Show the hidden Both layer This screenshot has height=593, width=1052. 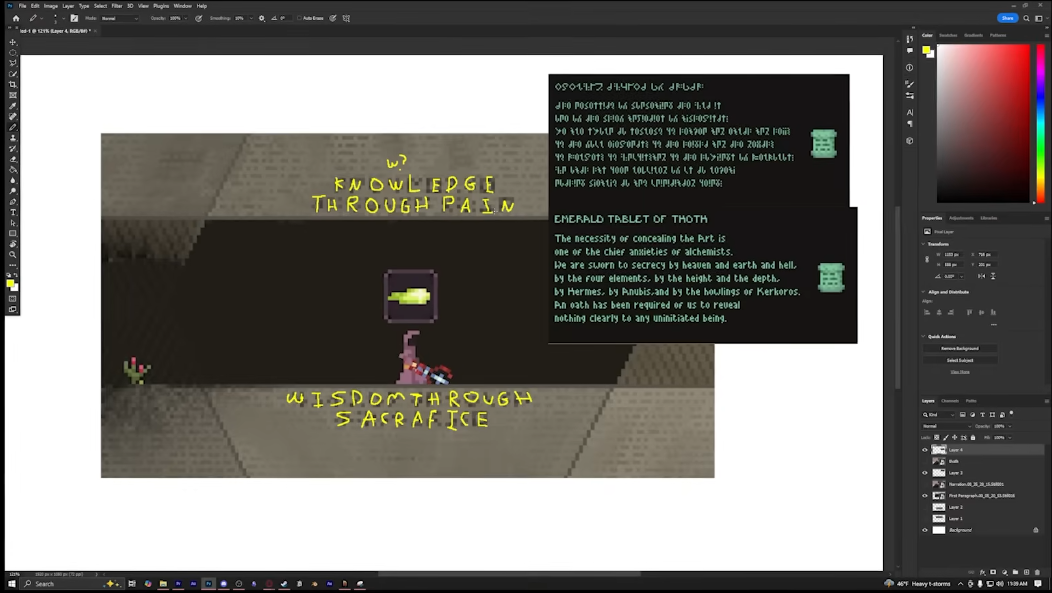click(925, 462)
